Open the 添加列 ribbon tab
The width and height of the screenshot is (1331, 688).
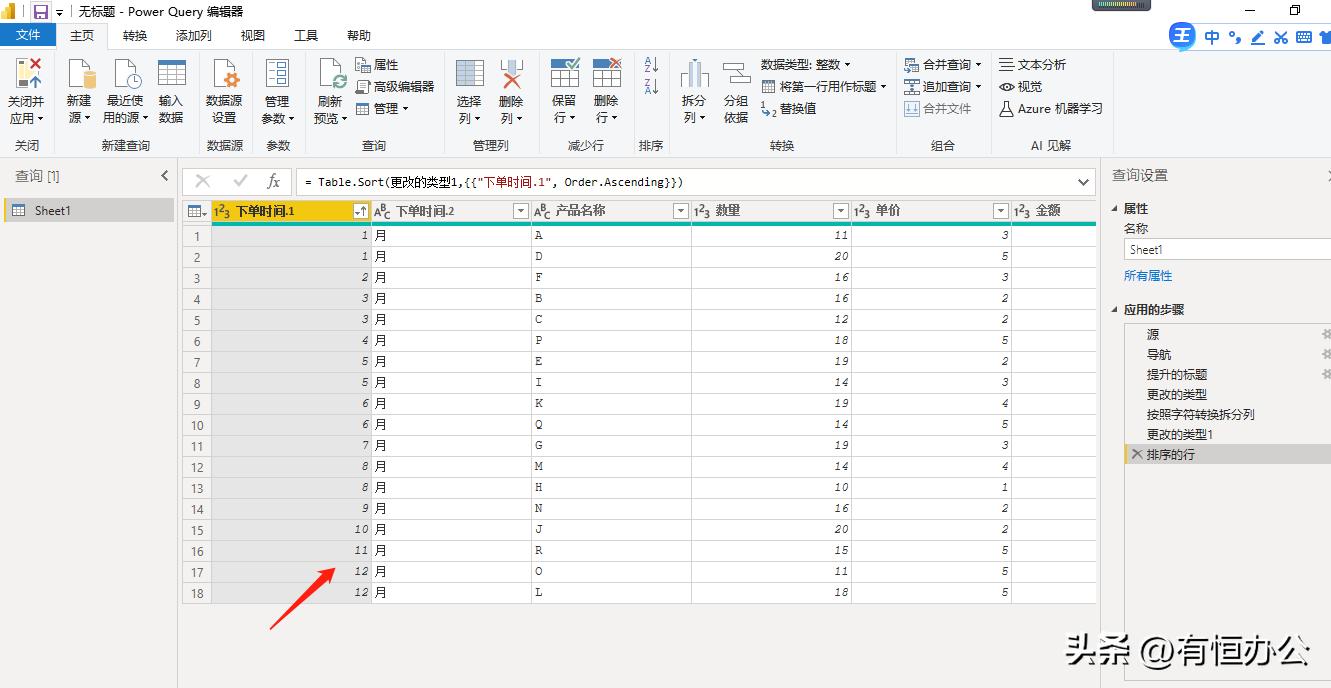pyautogui.click(x=194, y=35)
